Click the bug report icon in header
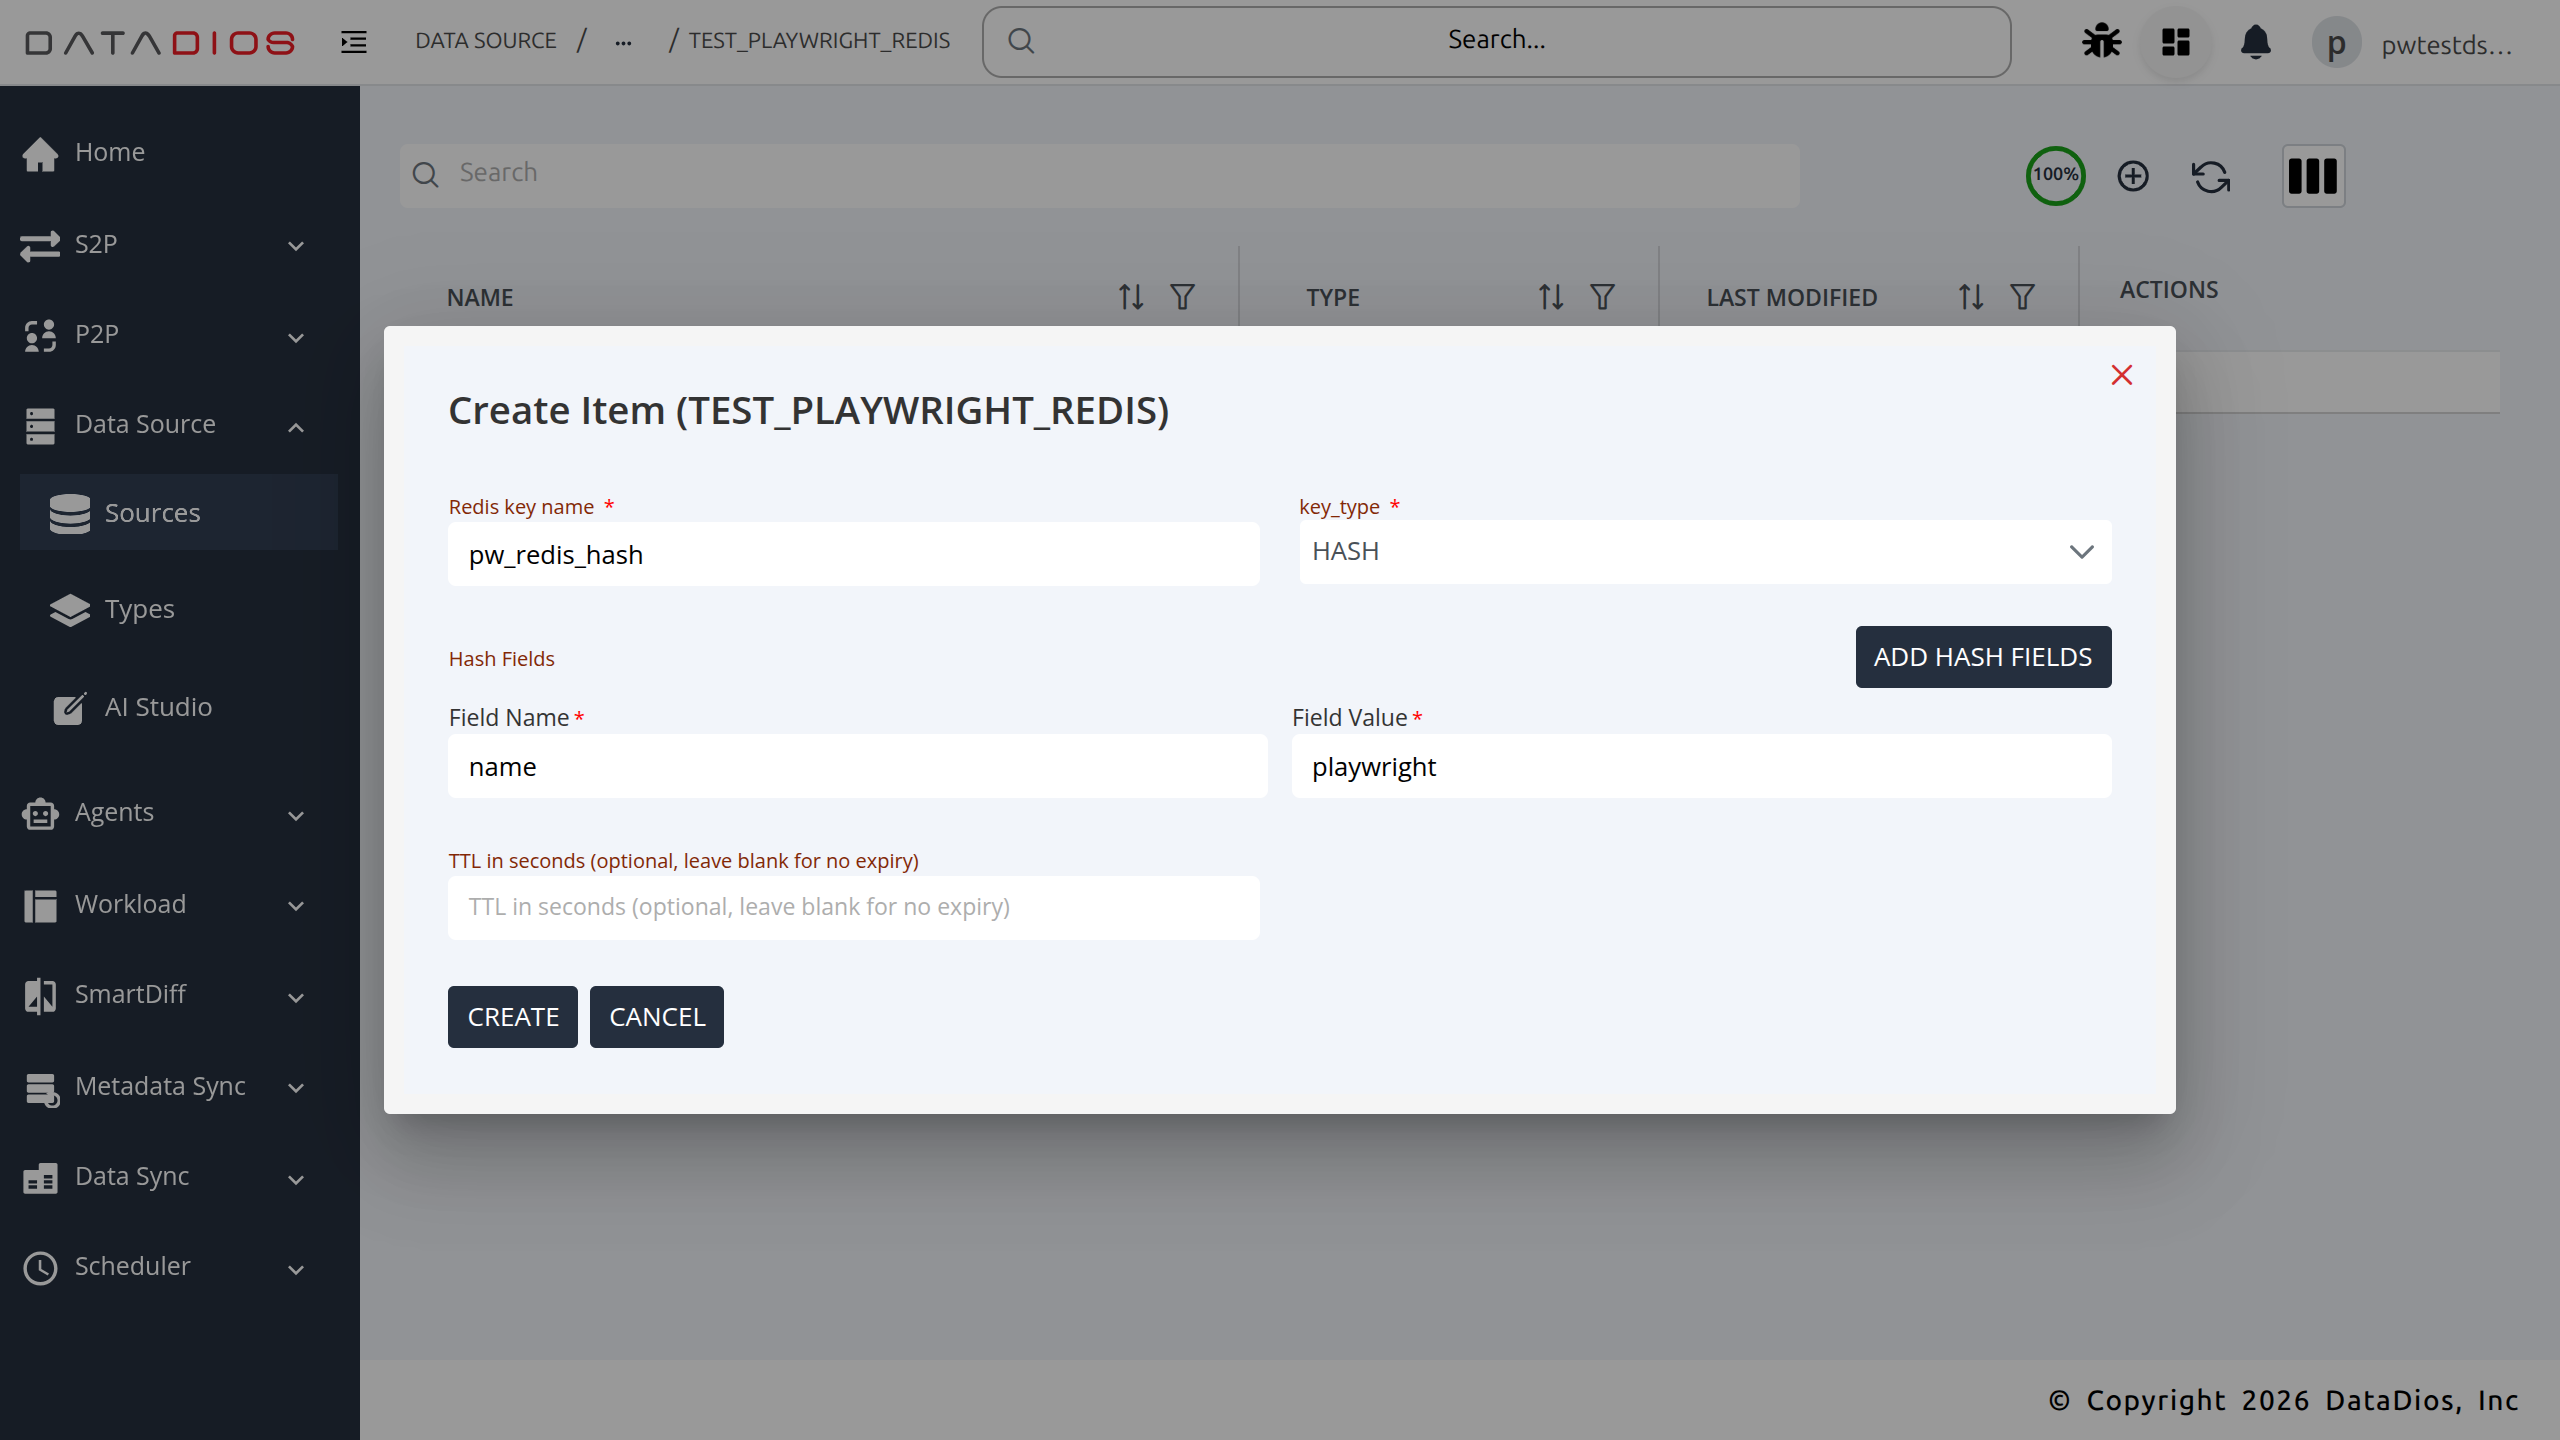Image resolution: width=2560 pixels, height=1440 pixels. (2100, 41)
